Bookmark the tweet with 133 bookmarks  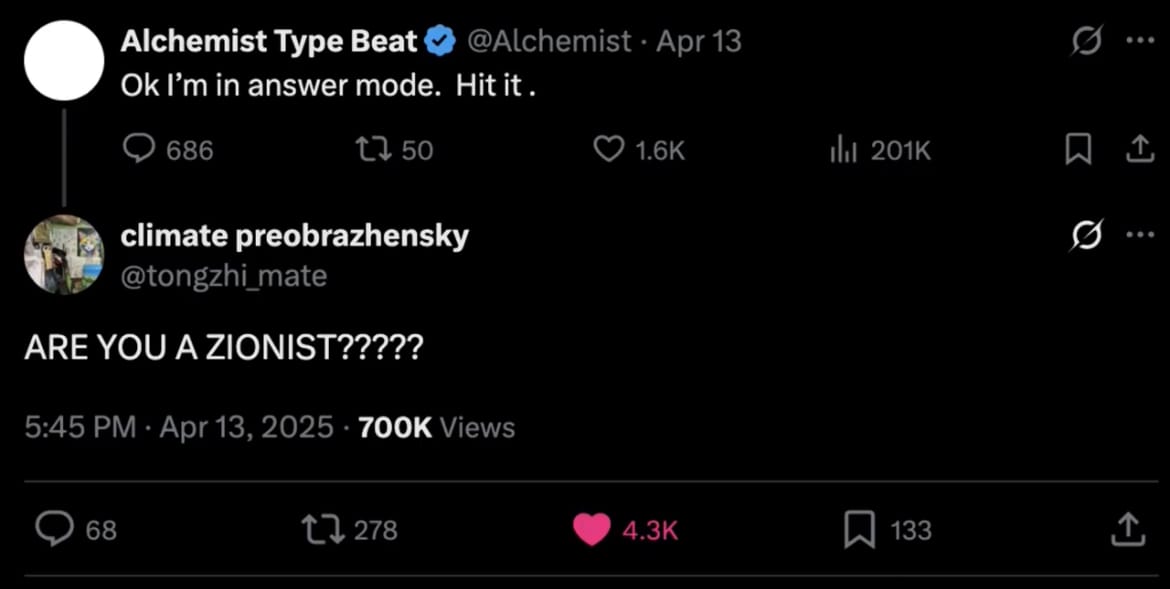pos(860,529)
